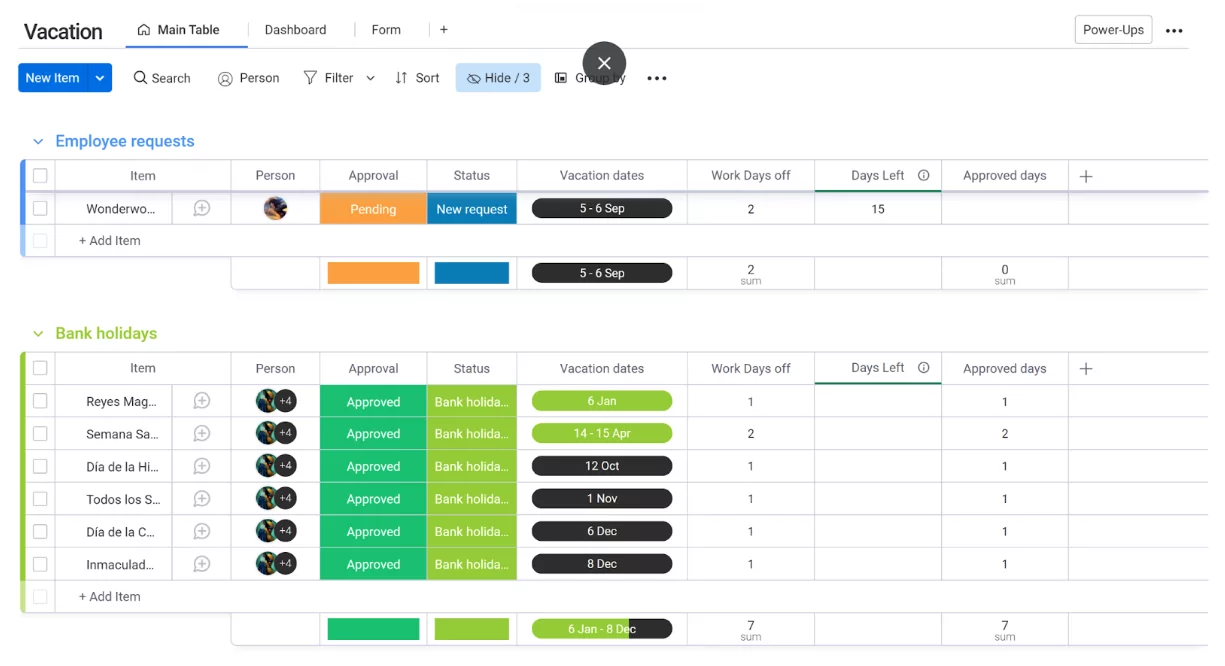Viewport: 1225px width, 666px height.
Task: Click the Days Left info icon in Employee requests
Action: pyautogui.click(x=923, y=175)
